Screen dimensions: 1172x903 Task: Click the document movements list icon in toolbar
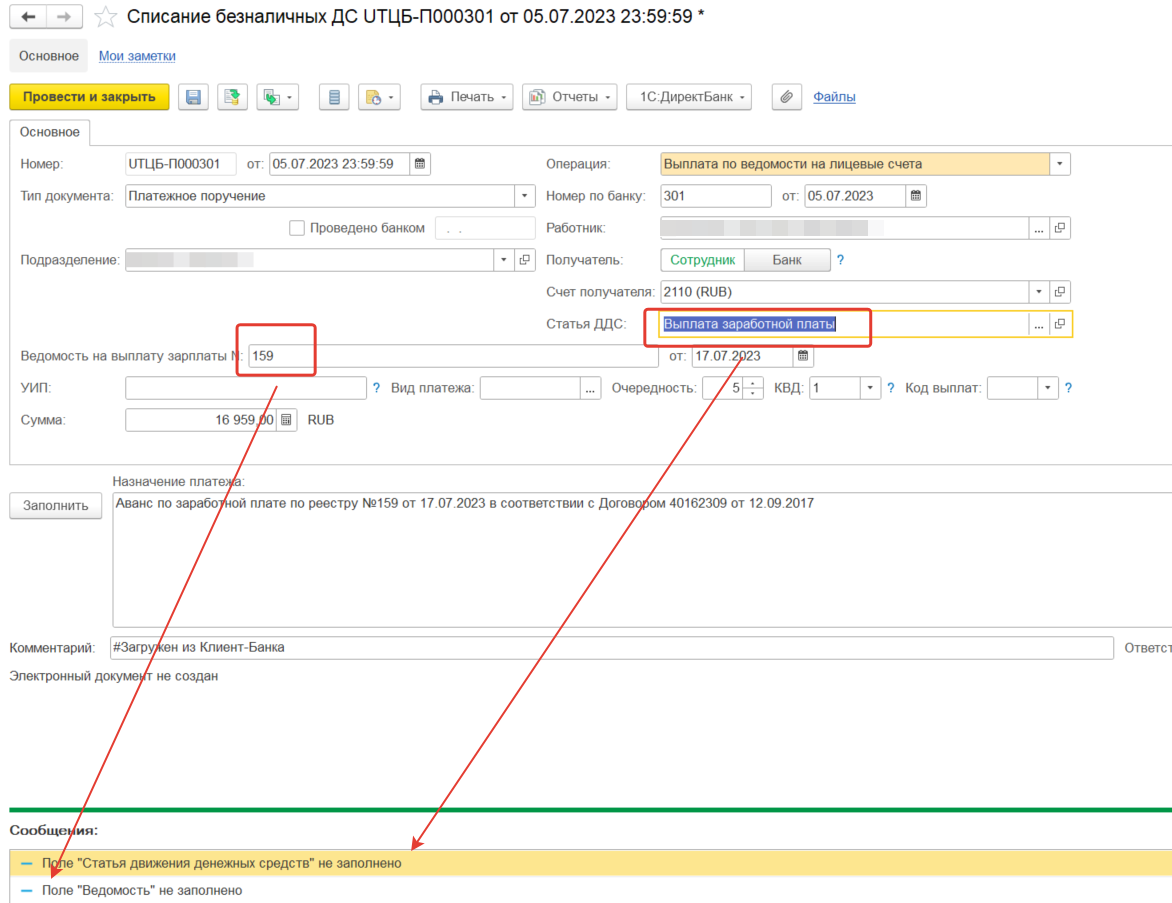click(334, 97)
